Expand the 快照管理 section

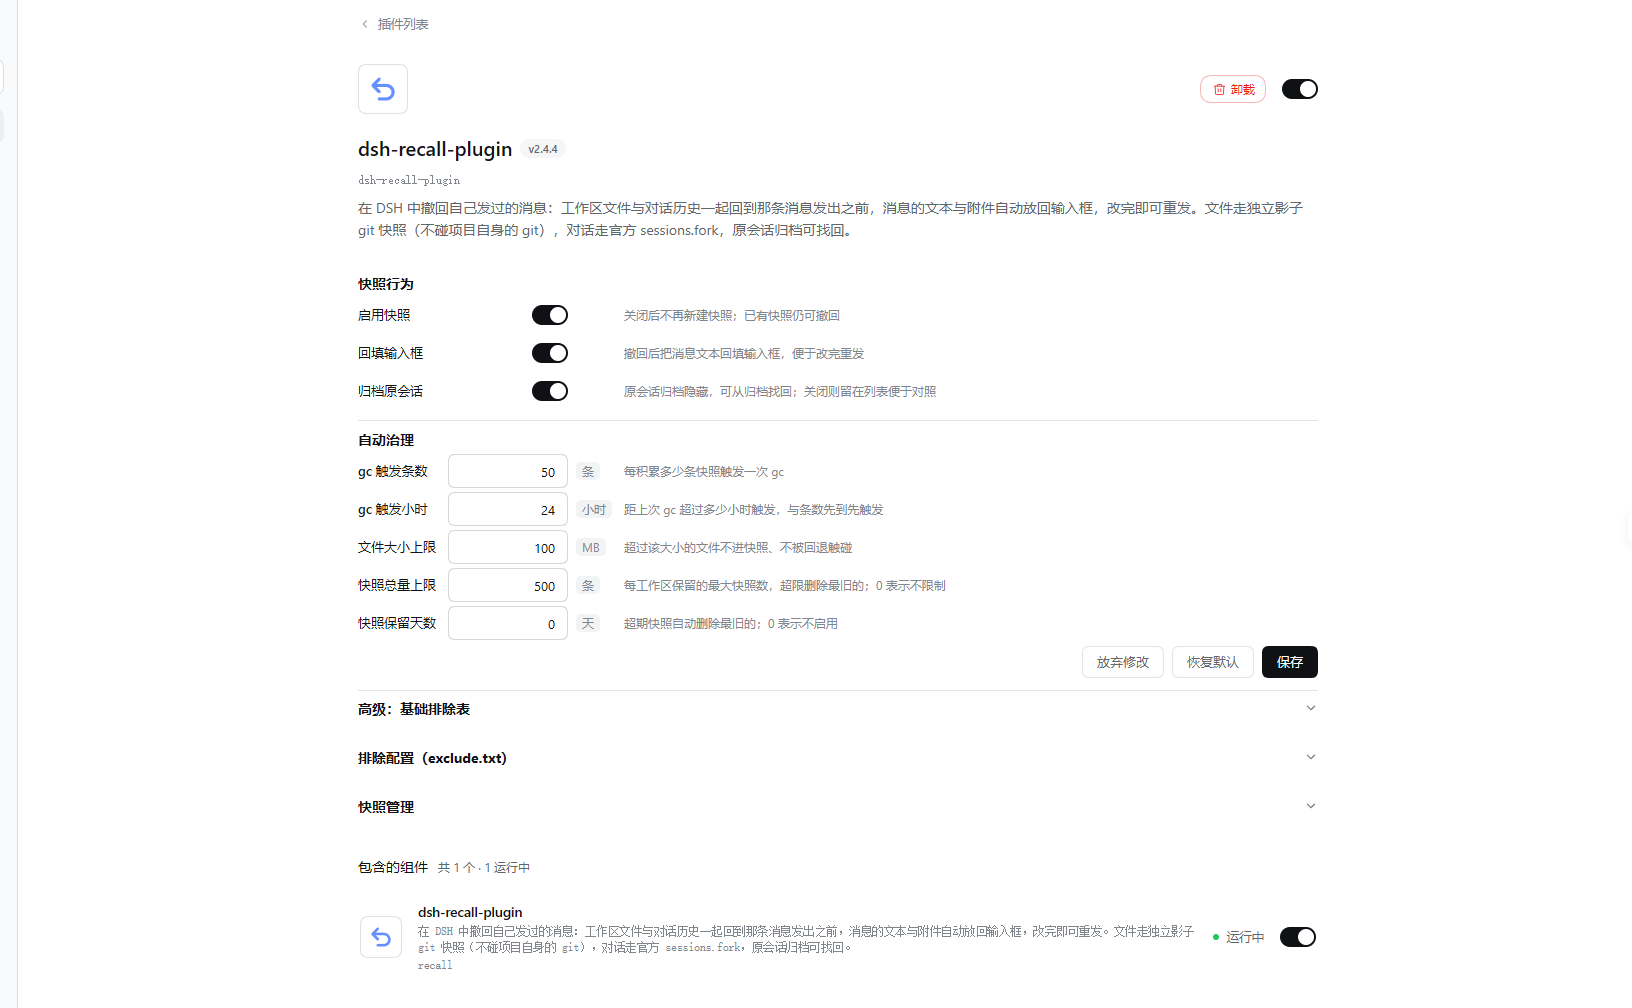click(x=838, y=807)
